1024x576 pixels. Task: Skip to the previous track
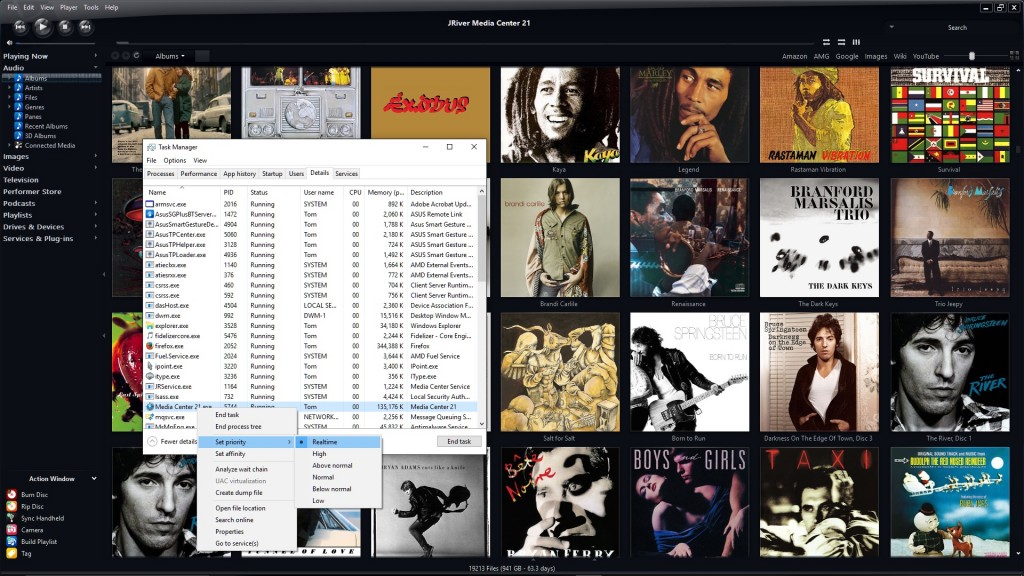tap(20, 27)
